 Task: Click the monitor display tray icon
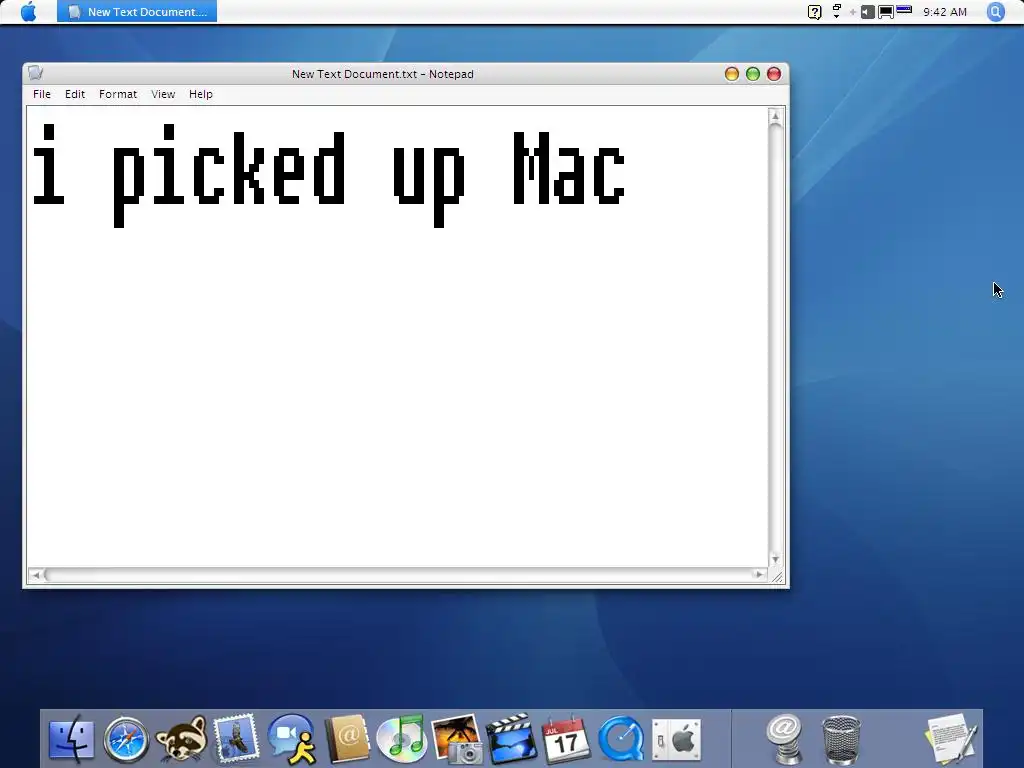click(886, 12)
